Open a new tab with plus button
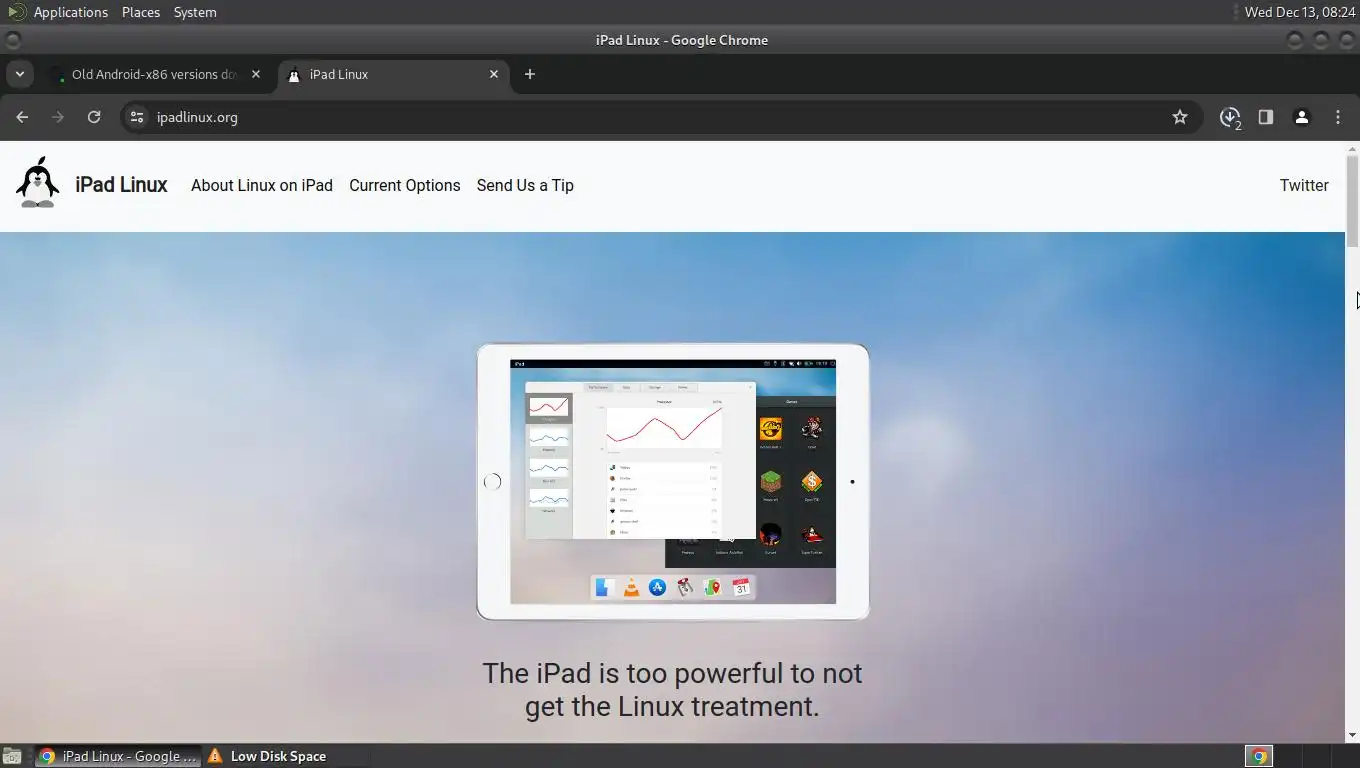Screen dimensions: 1360x768 pos(530,74)
